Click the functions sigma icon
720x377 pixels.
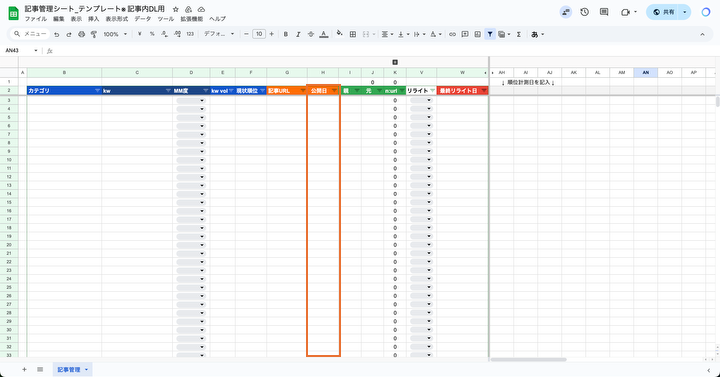pyautogui.click(x=518, y=34)
